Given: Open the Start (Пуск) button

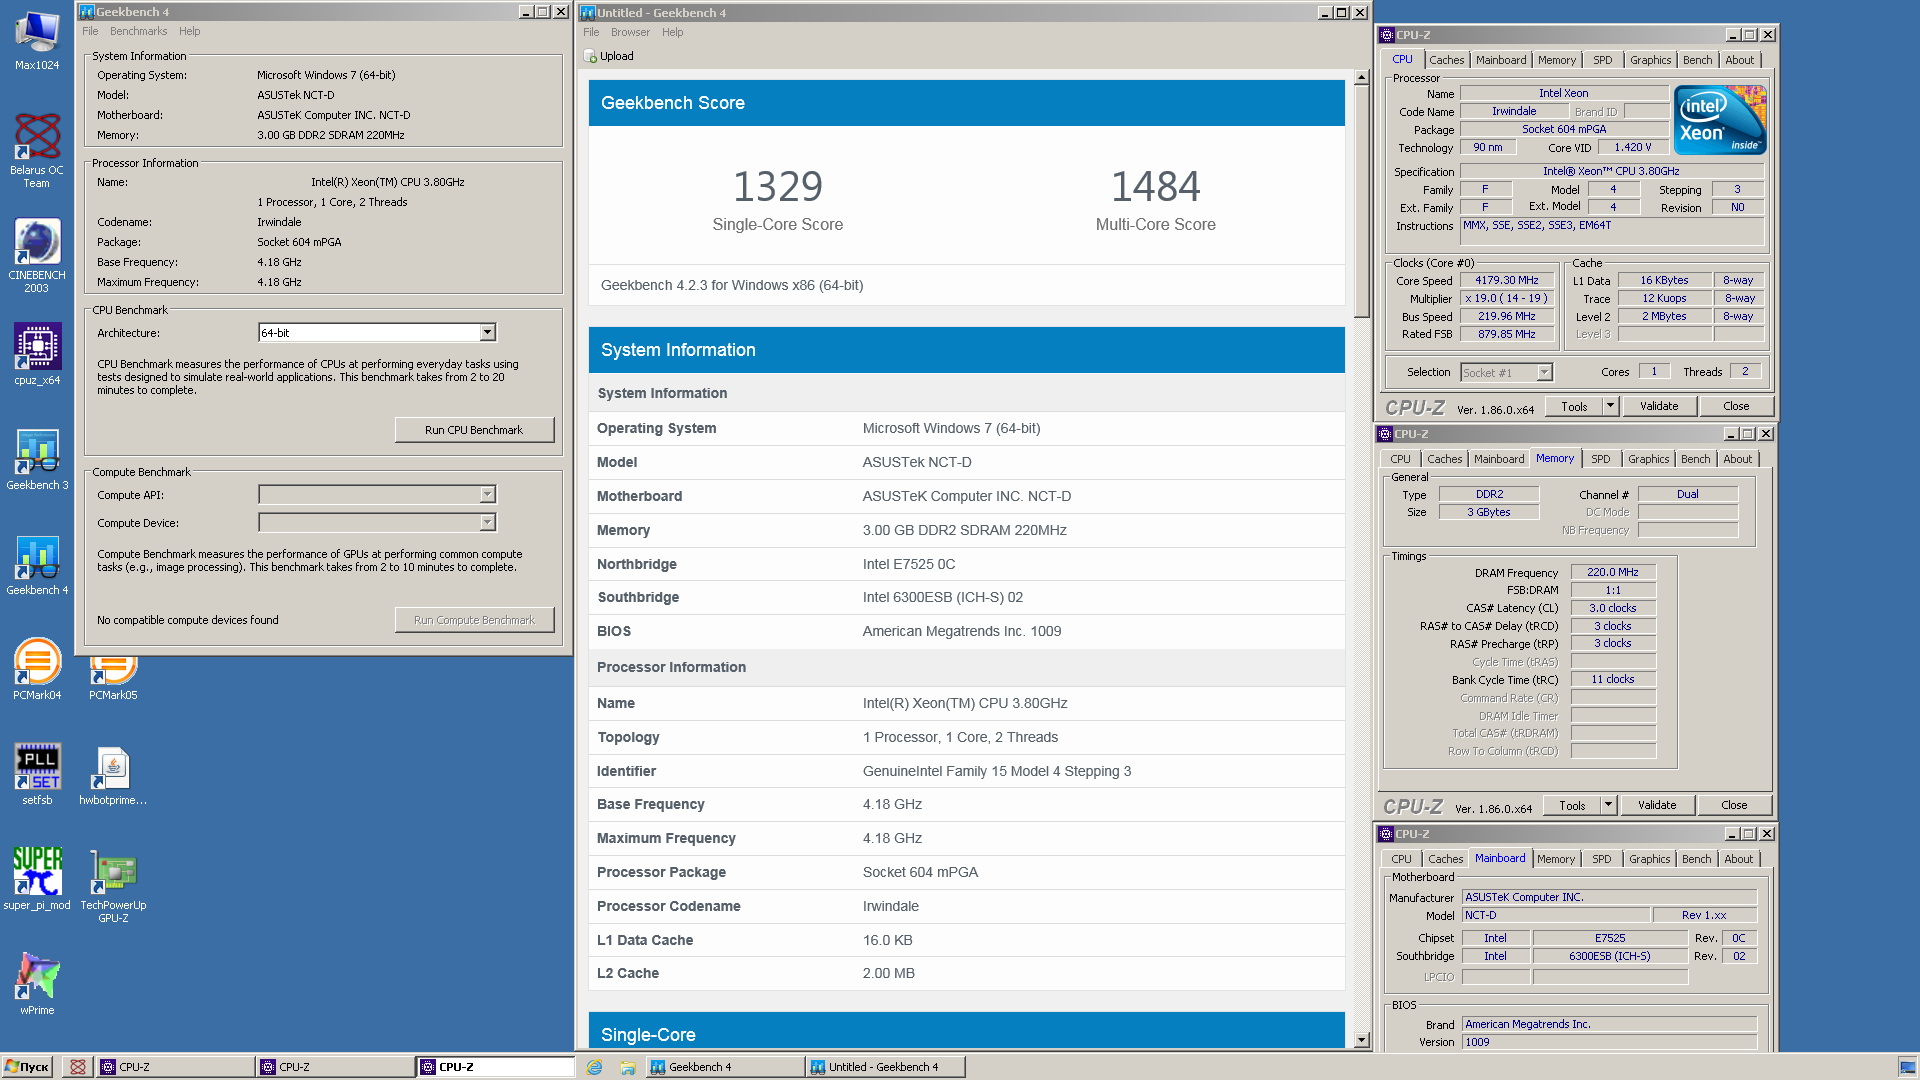Looking at the screenshot, I should click(27, 1067).
